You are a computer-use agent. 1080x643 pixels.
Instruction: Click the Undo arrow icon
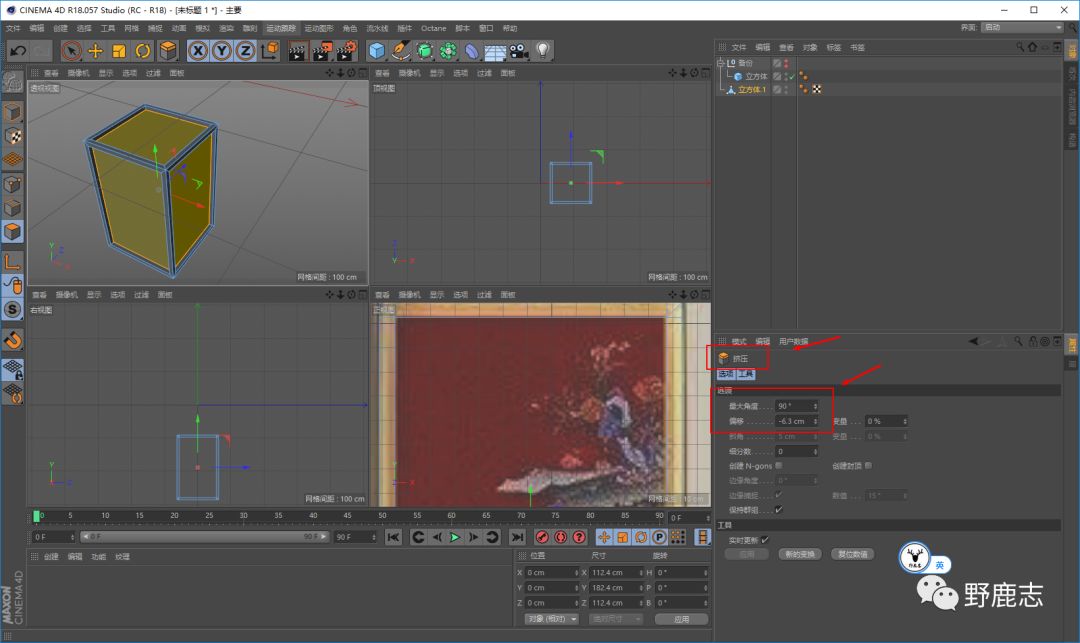(x=17, y=51)
